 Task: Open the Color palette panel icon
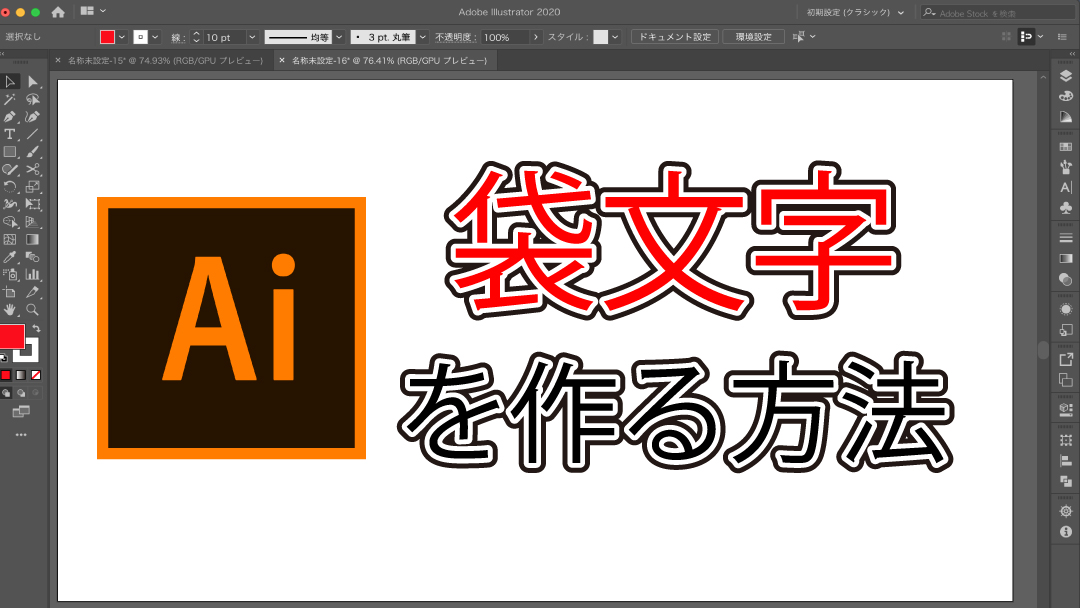(1066, 96)
